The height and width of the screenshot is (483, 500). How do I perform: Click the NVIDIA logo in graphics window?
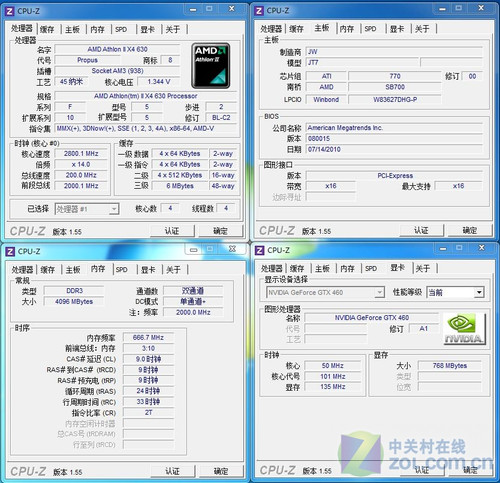[464, 328]
